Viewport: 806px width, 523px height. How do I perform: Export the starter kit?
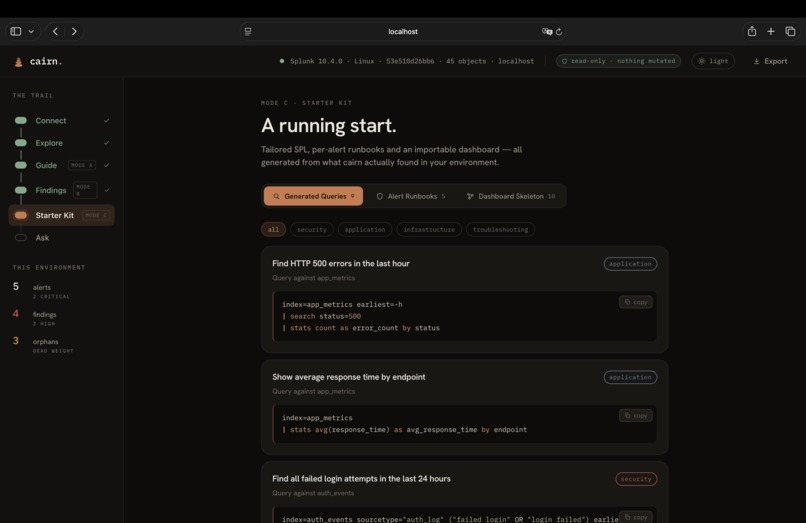[770, 61]
